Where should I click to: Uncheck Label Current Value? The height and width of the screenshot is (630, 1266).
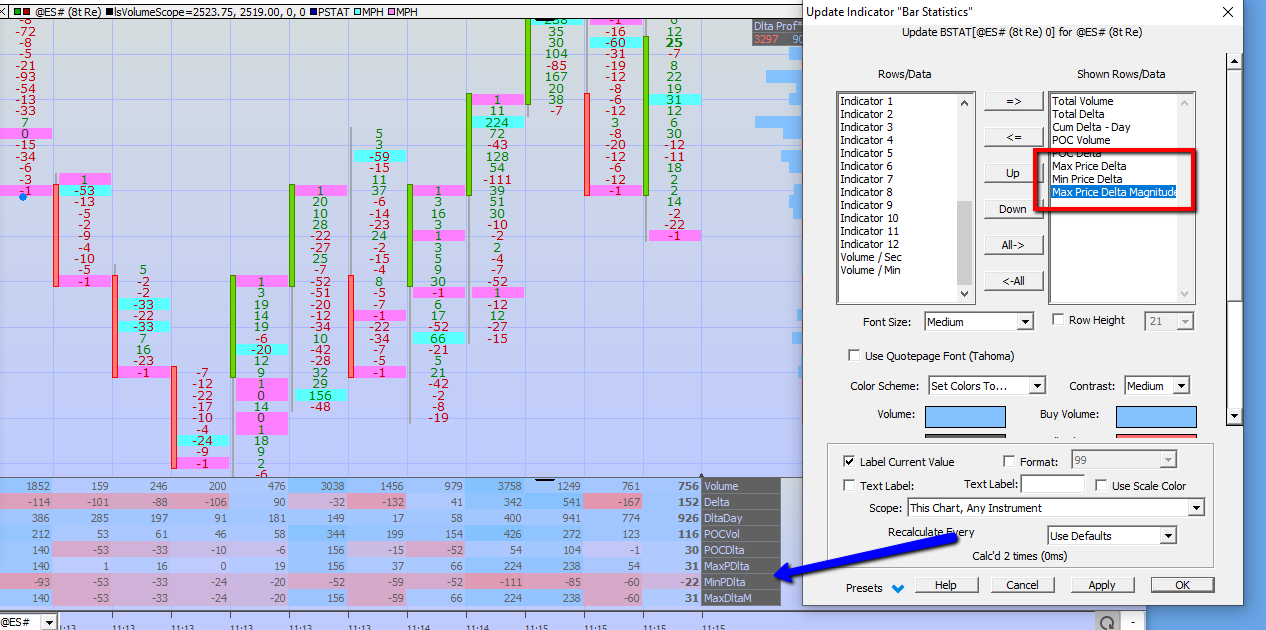(x=849, y=462)
